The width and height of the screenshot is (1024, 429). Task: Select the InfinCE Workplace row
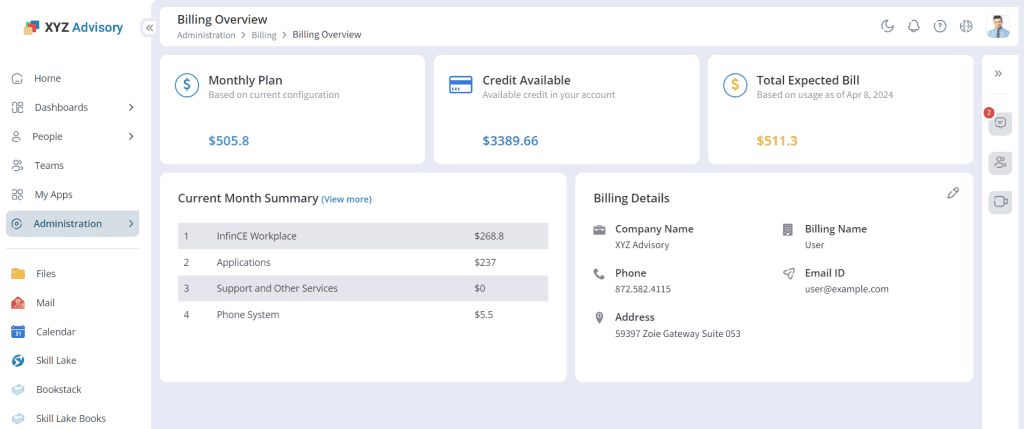(363, 236)
